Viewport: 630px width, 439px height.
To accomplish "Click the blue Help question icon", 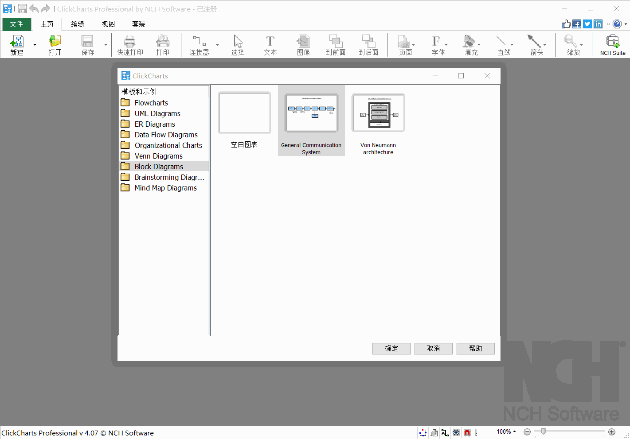I will tap(617, 24).
